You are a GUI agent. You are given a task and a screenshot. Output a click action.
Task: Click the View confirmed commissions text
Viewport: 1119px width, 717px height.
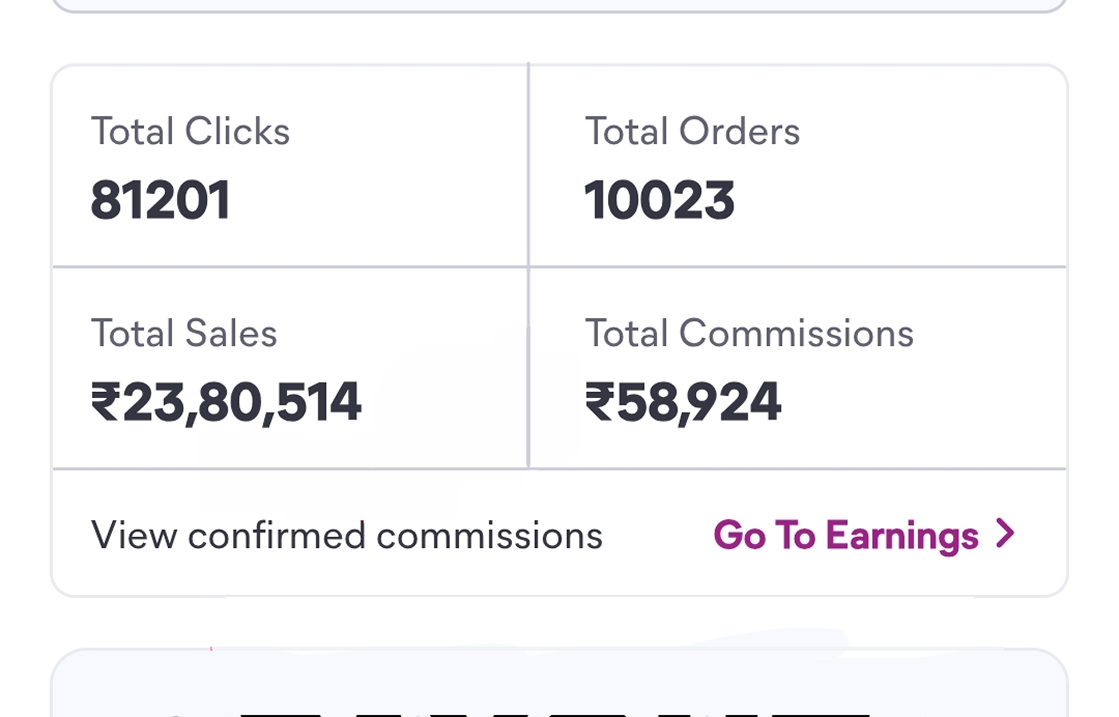pyautogui.click(x=346, y=536)
